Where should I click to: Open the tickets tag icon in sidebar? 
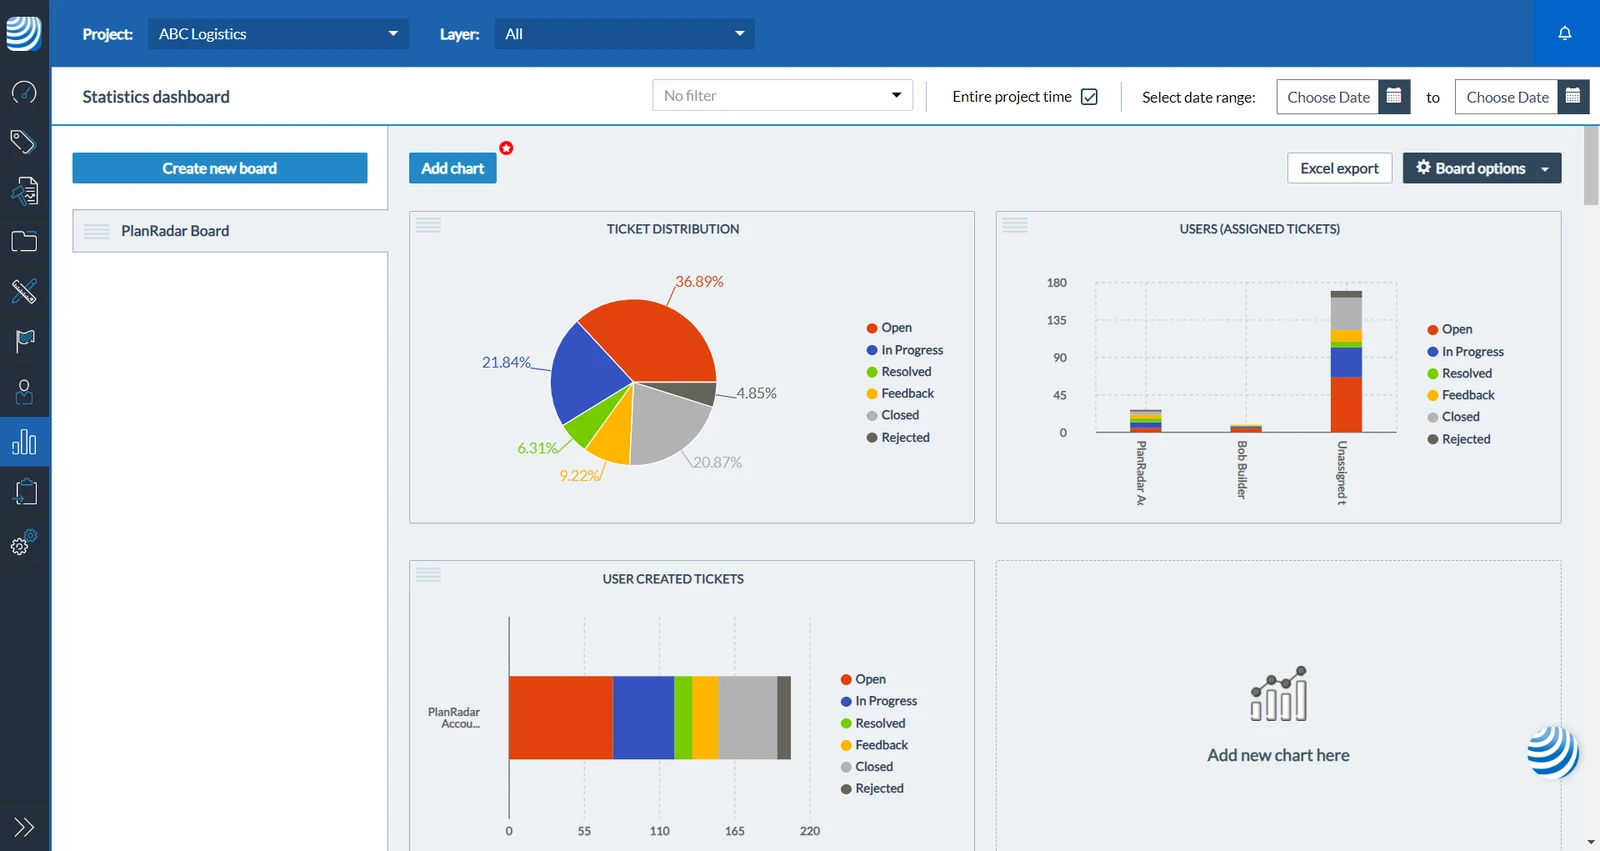24,142
